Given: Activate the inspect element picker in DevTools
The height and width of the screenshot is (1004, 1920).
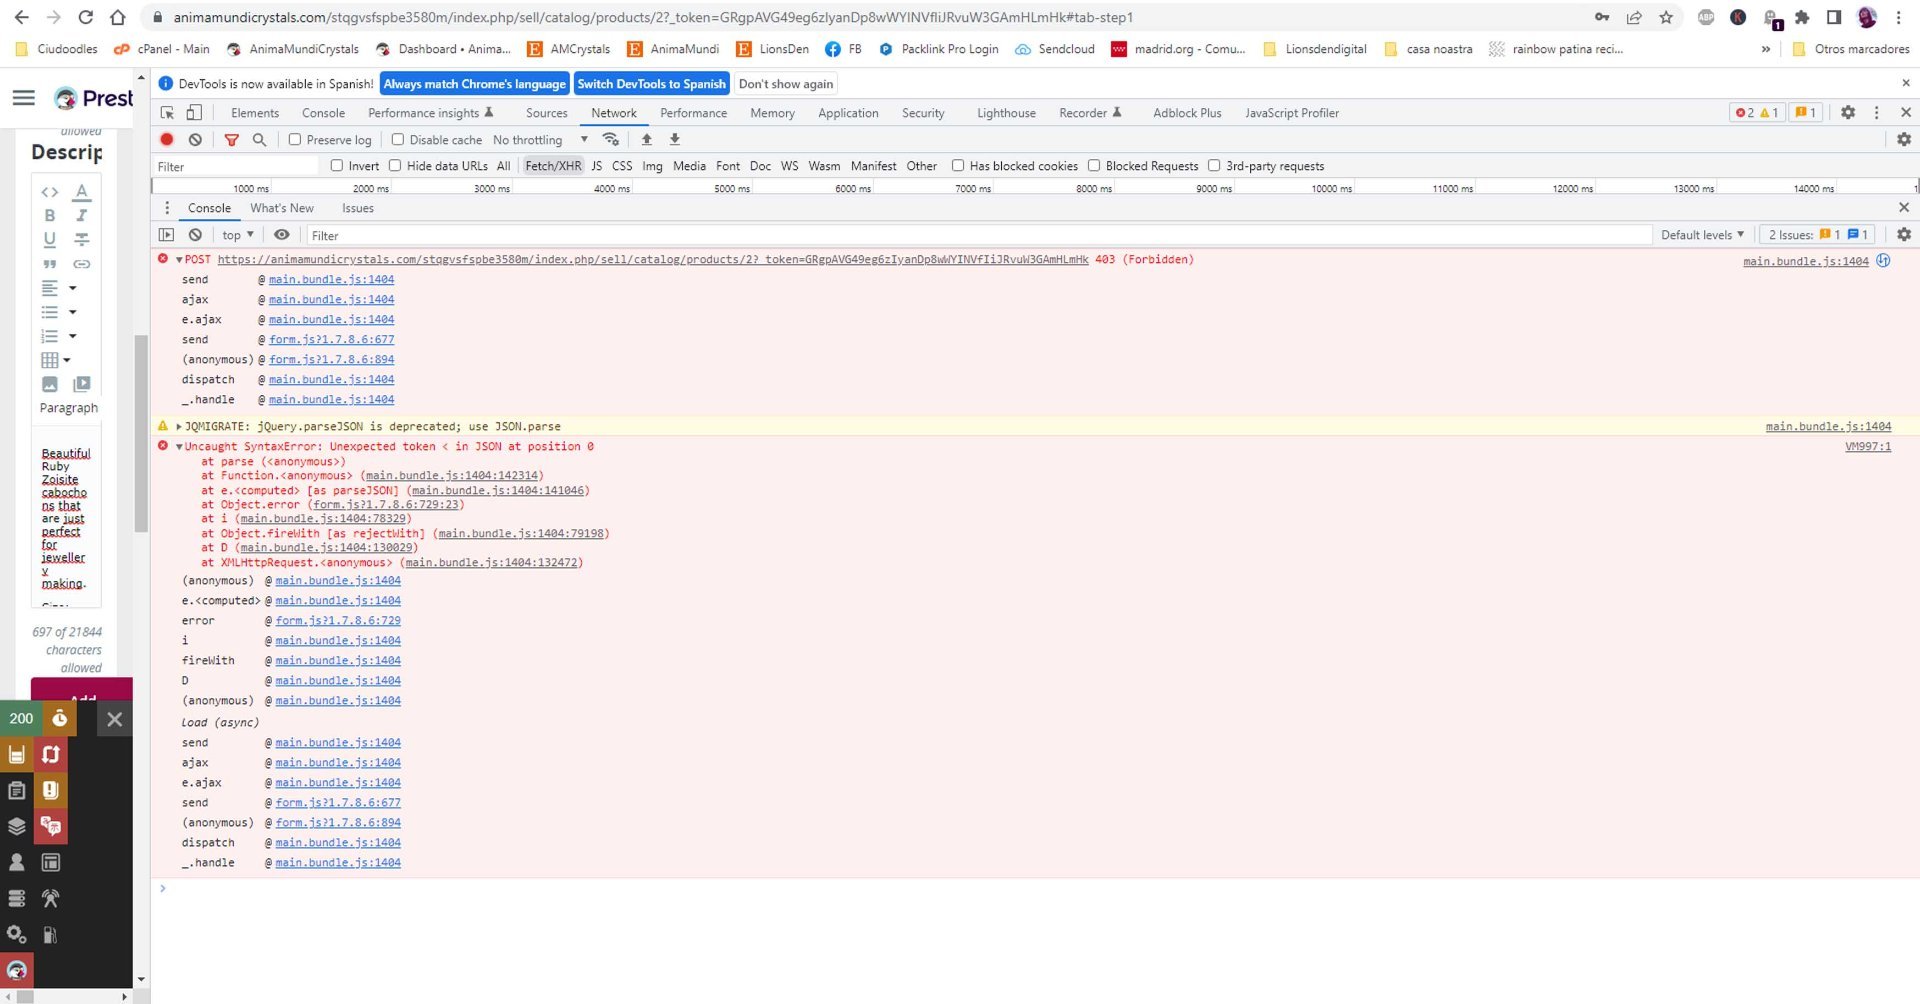Looking at the screenshot, I should coord(167,113).
